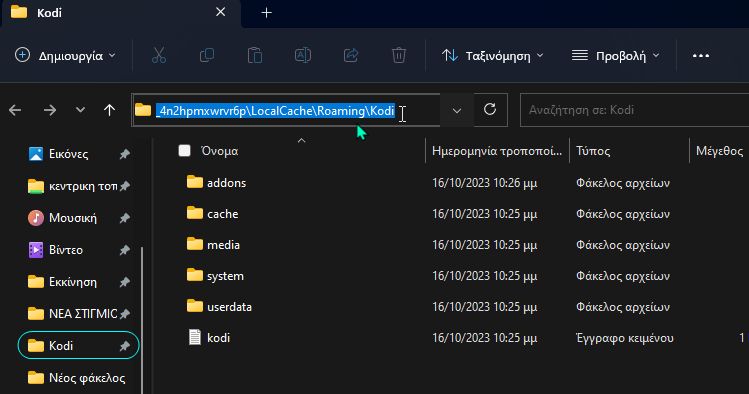Click the system folder icon
The height and width of the screenshot is (394, 749).
pos(194,275)
